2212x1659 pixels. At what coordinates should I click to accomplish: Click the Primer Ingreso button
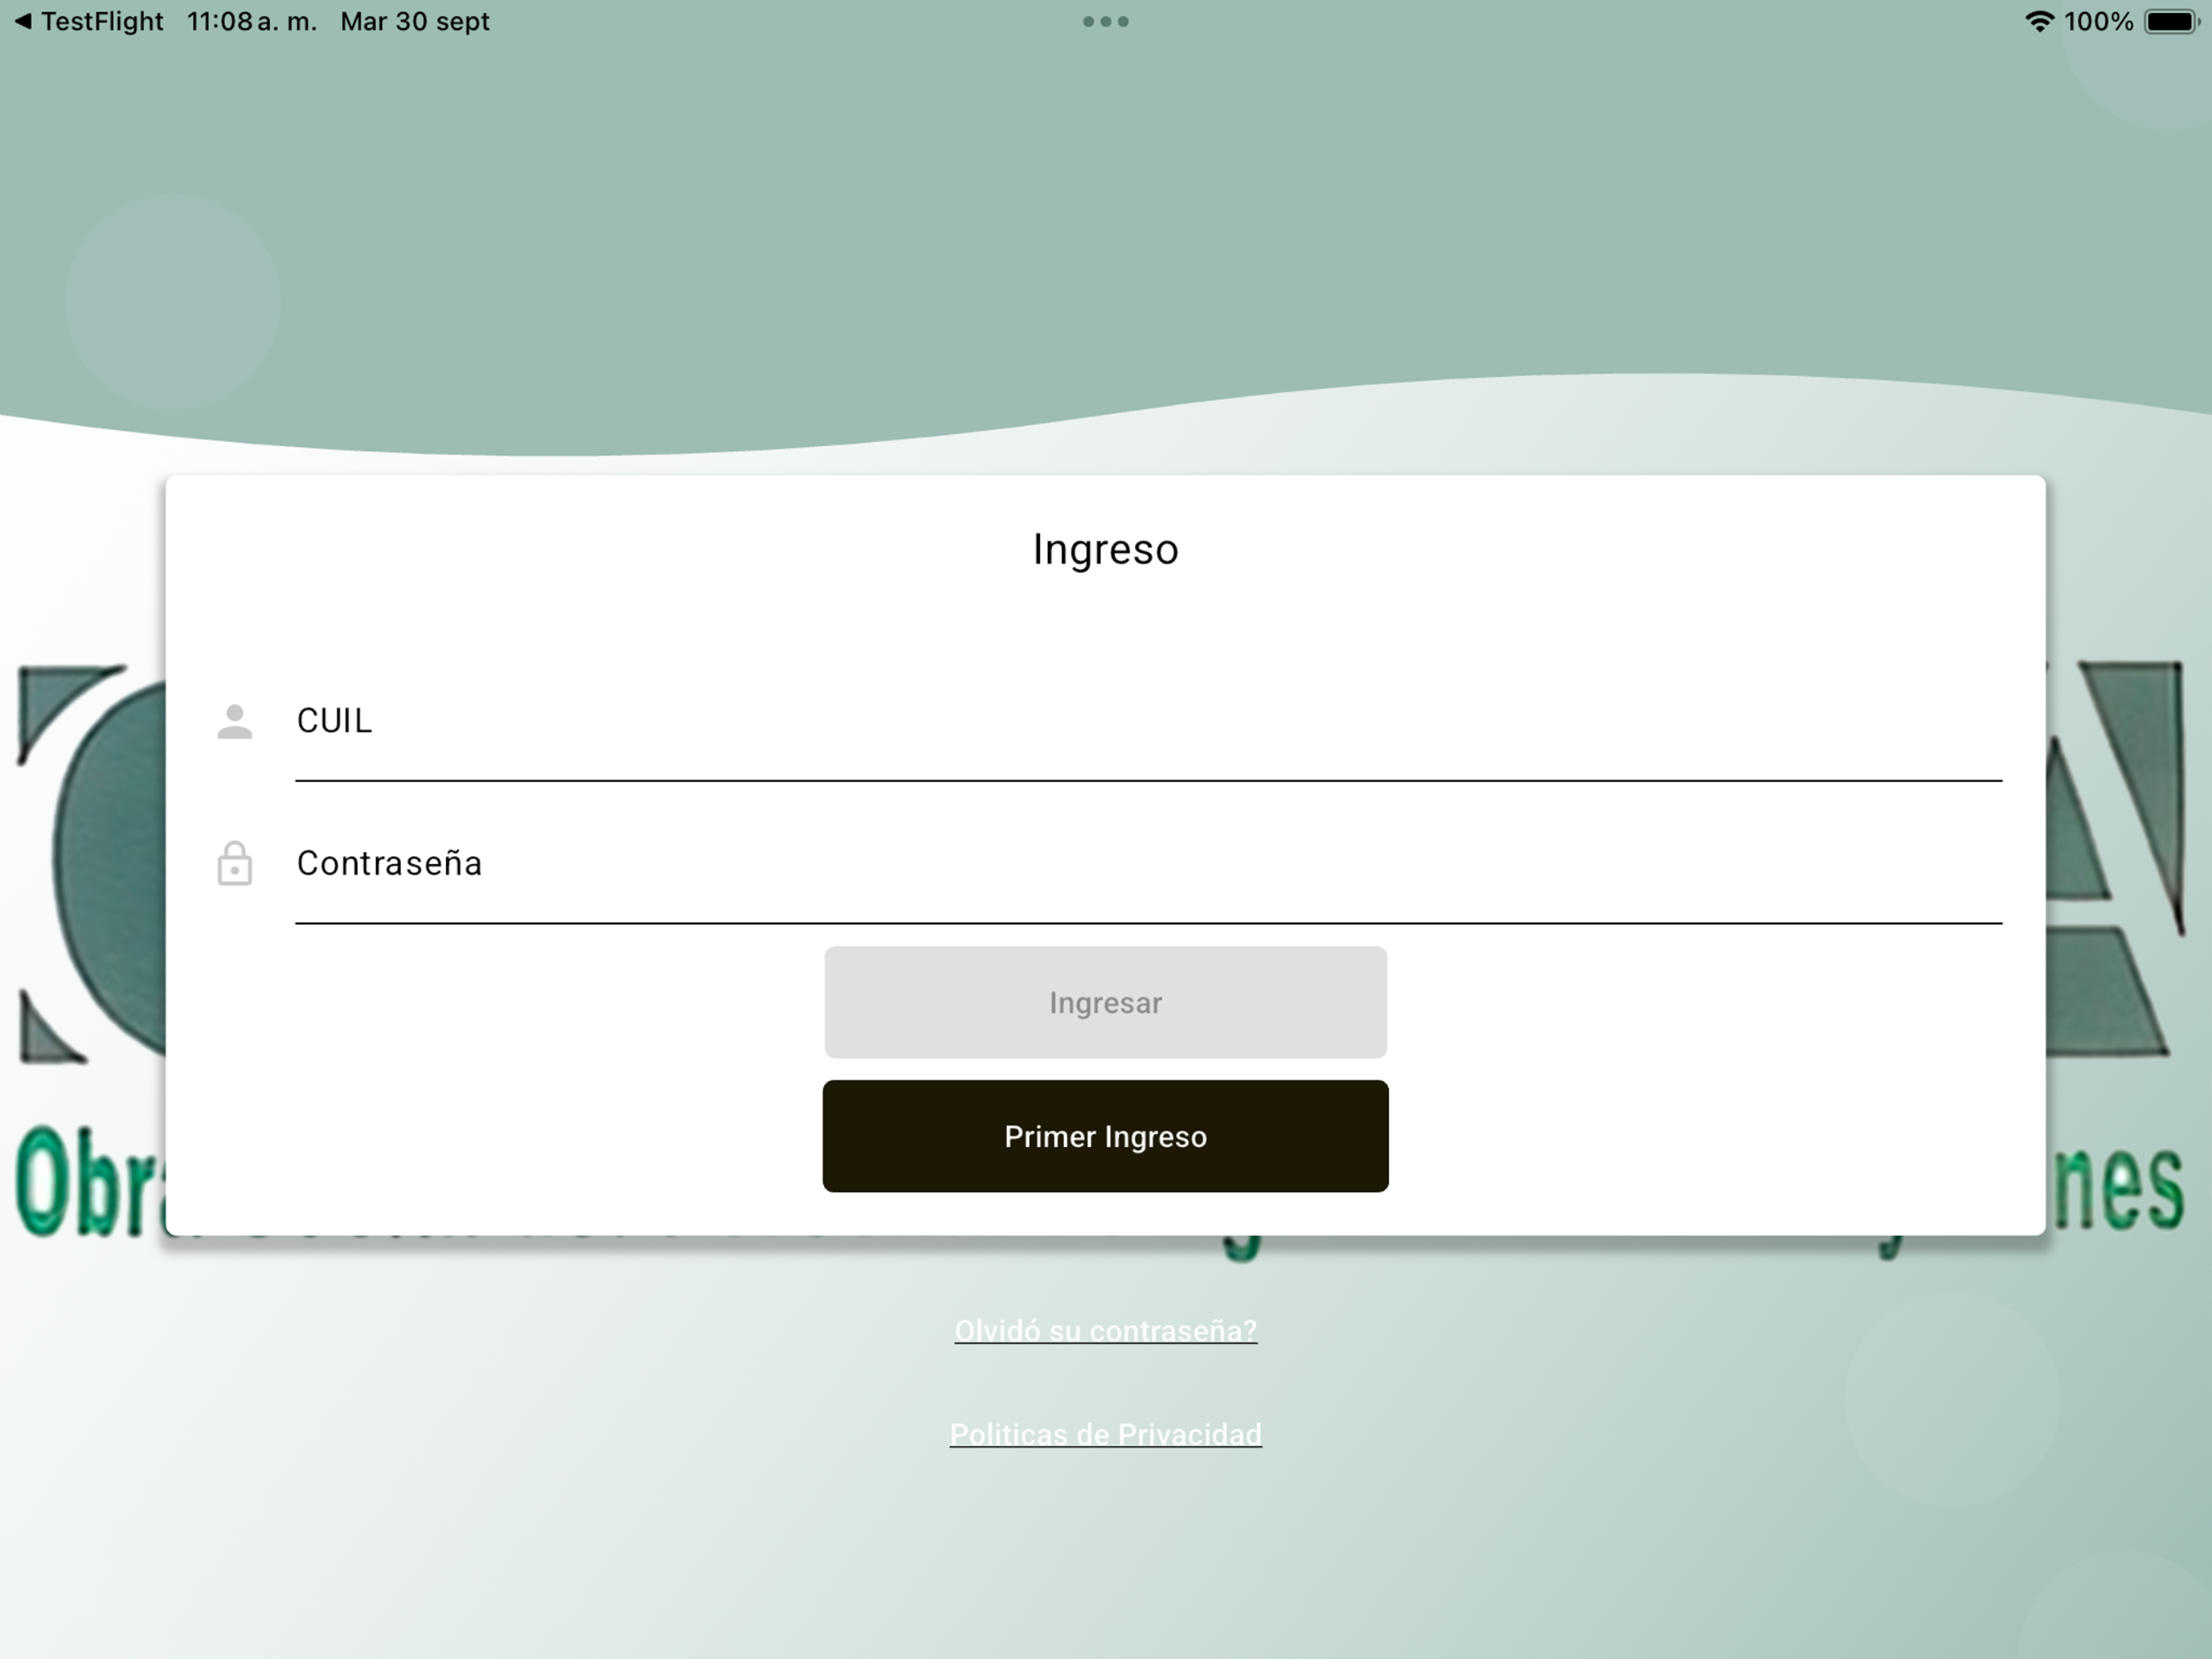(1105, 1136)
